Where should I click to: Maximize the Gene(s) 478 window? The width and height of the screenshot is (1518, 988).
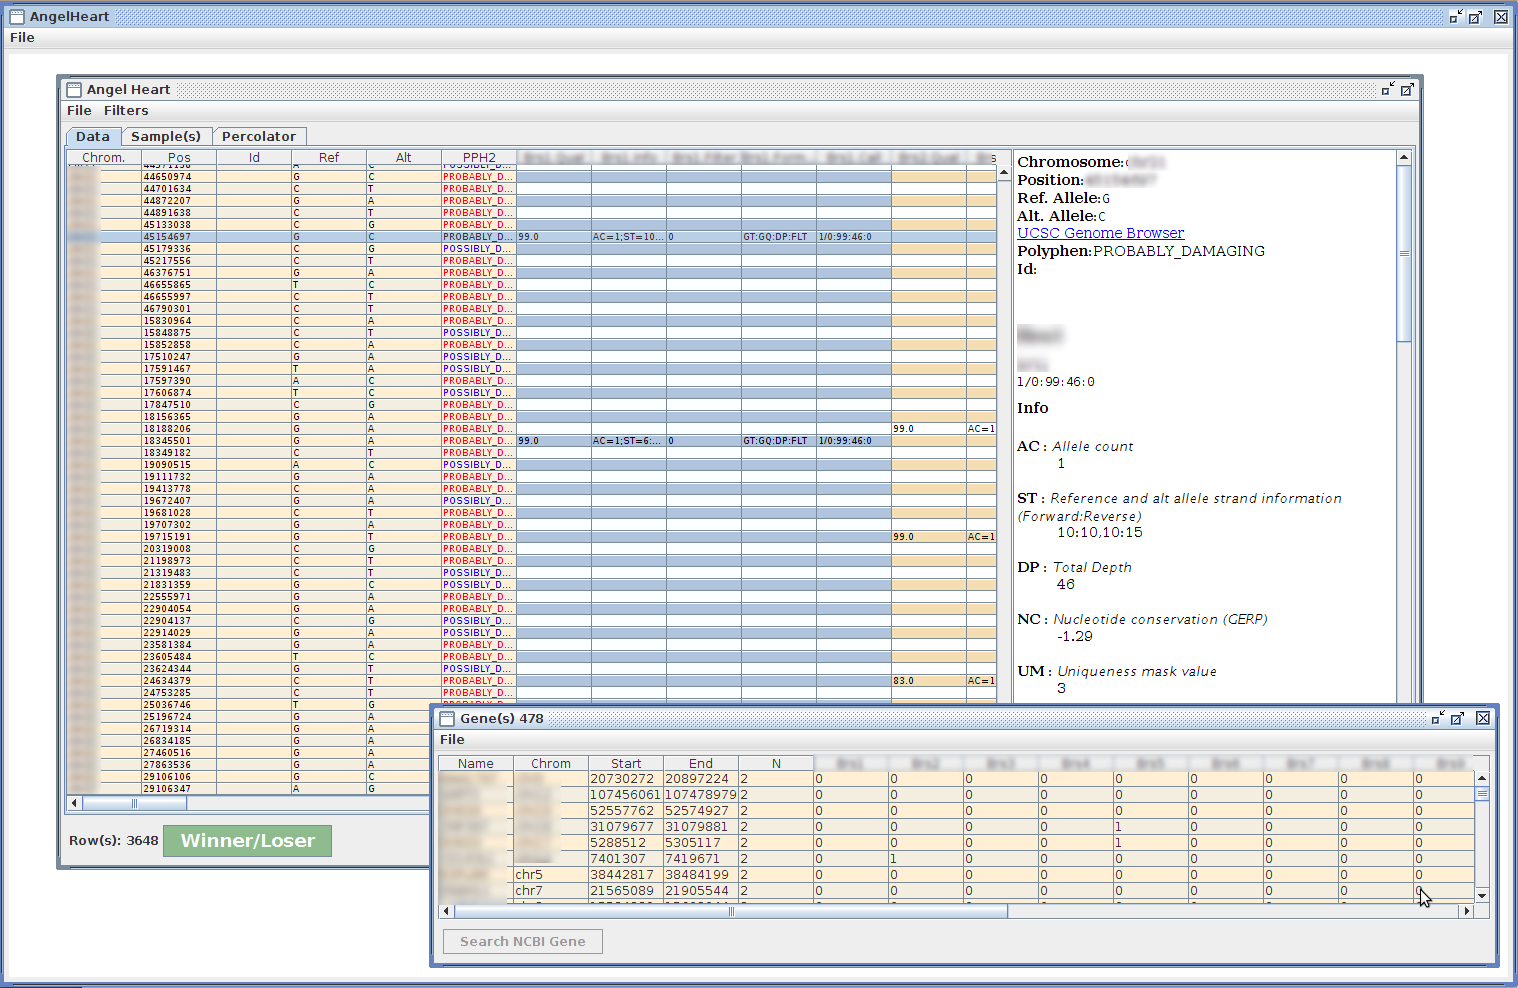(x=1457, y=718)
